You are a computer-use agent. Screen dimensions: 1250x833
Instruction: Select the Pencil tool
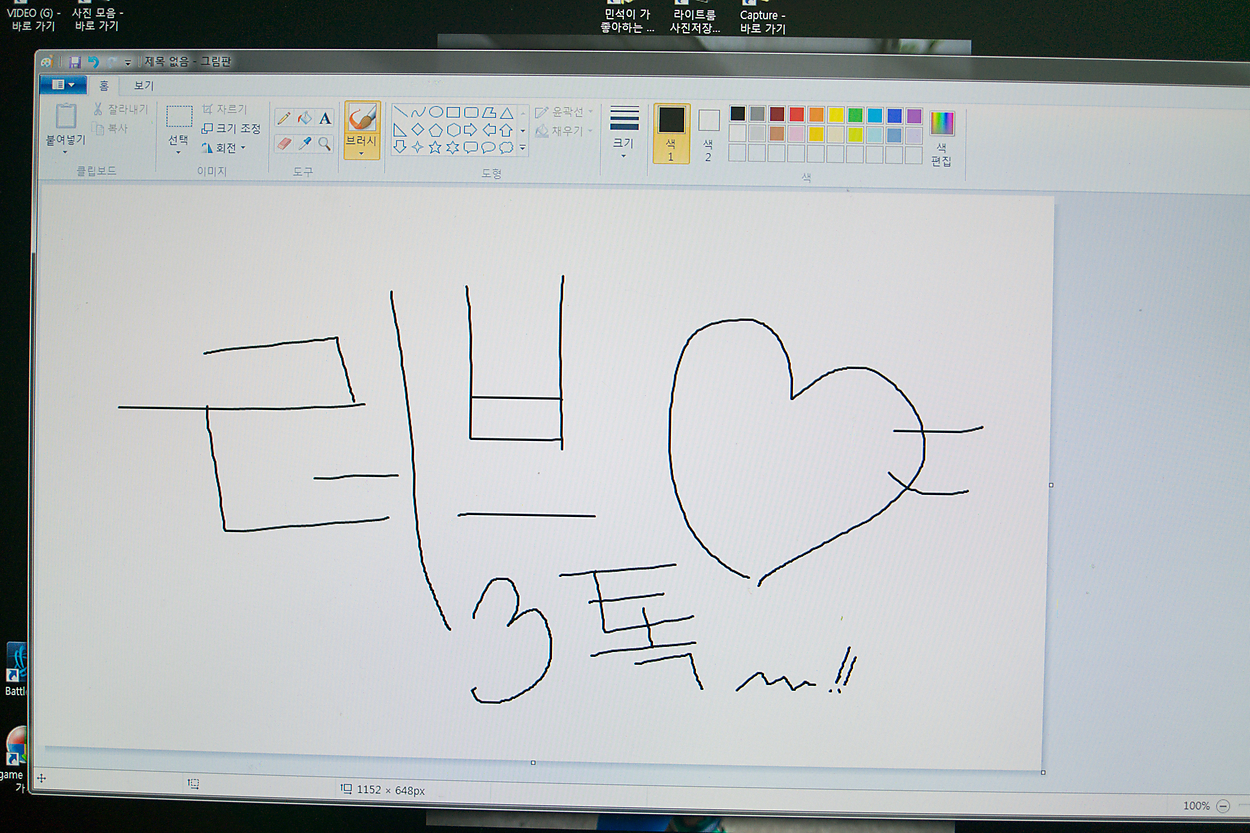[x=284, y=118]
